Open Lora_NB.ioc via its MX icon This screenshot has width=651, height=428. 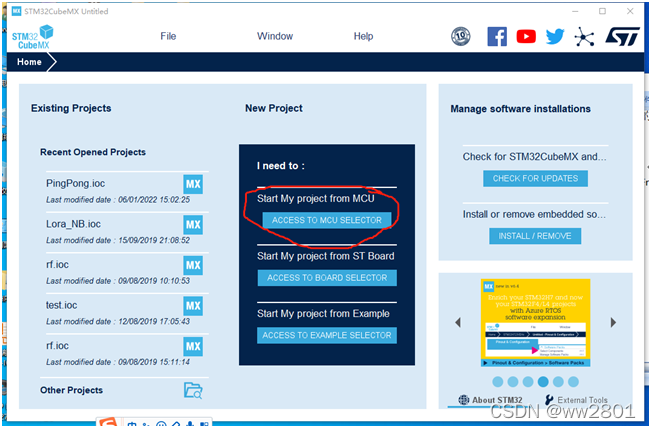click(x=193, y=225)
